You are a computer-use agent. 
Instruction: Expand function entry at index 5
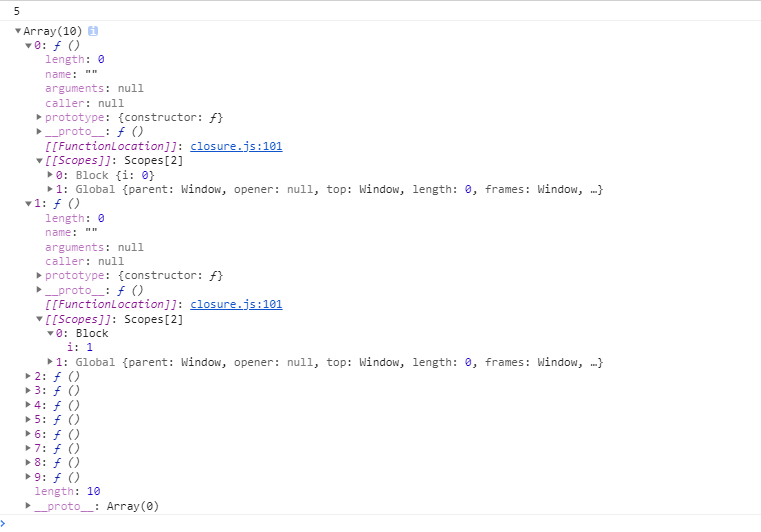click(x=28, y=420)
